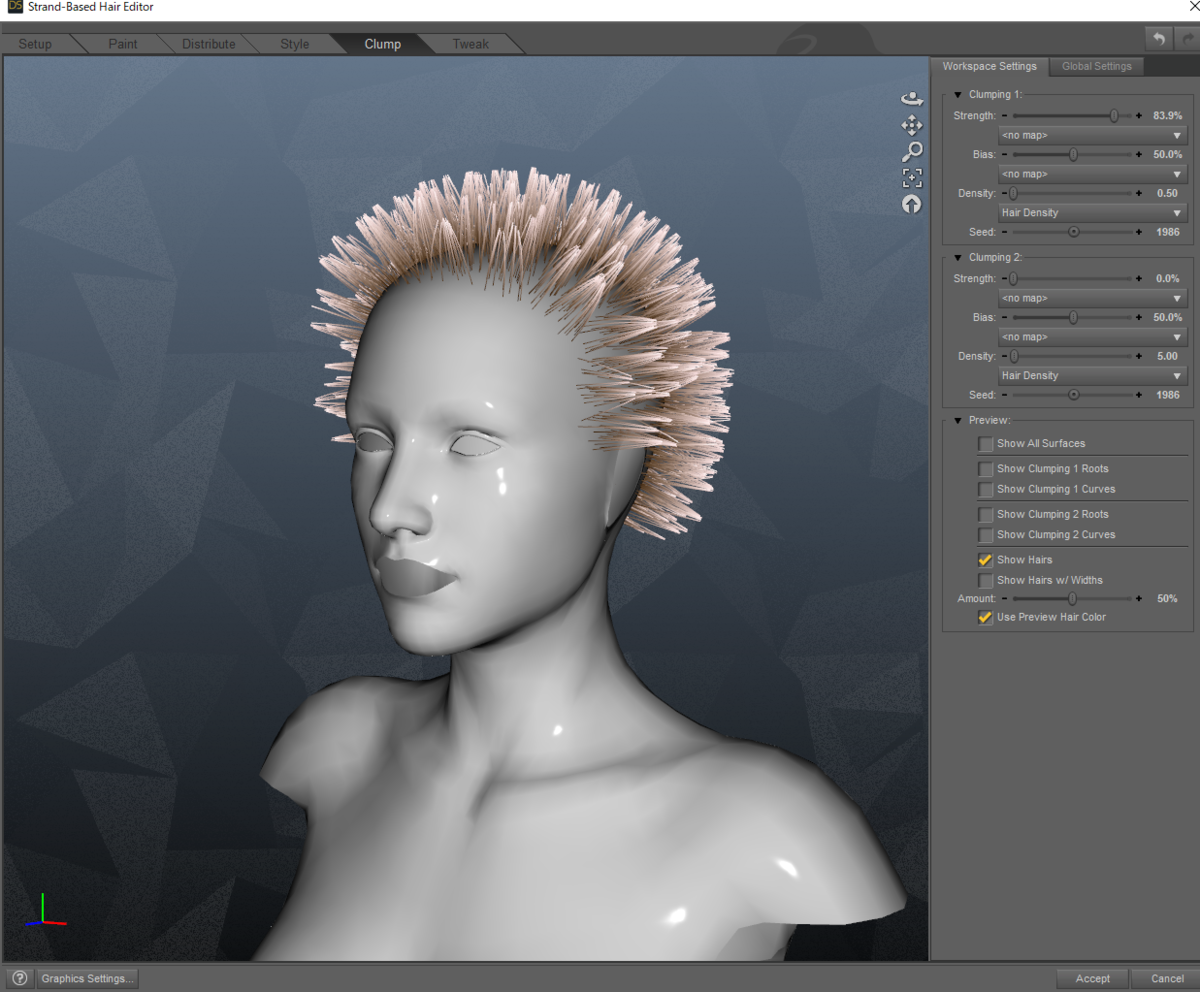This screenshot has width=1200, height=992.
Task: Switch to the Style tab
Action: [294, 43]
